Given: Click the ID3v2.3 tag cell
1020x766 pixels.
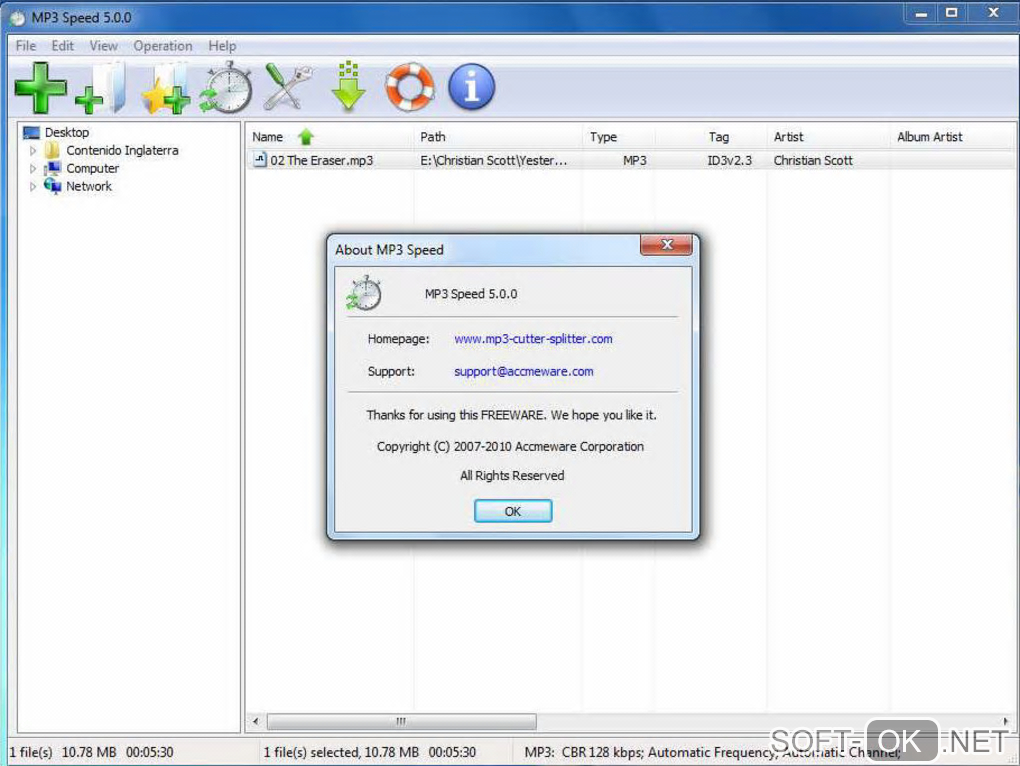Looking at the screenshot, I should (x=729, y=160).
